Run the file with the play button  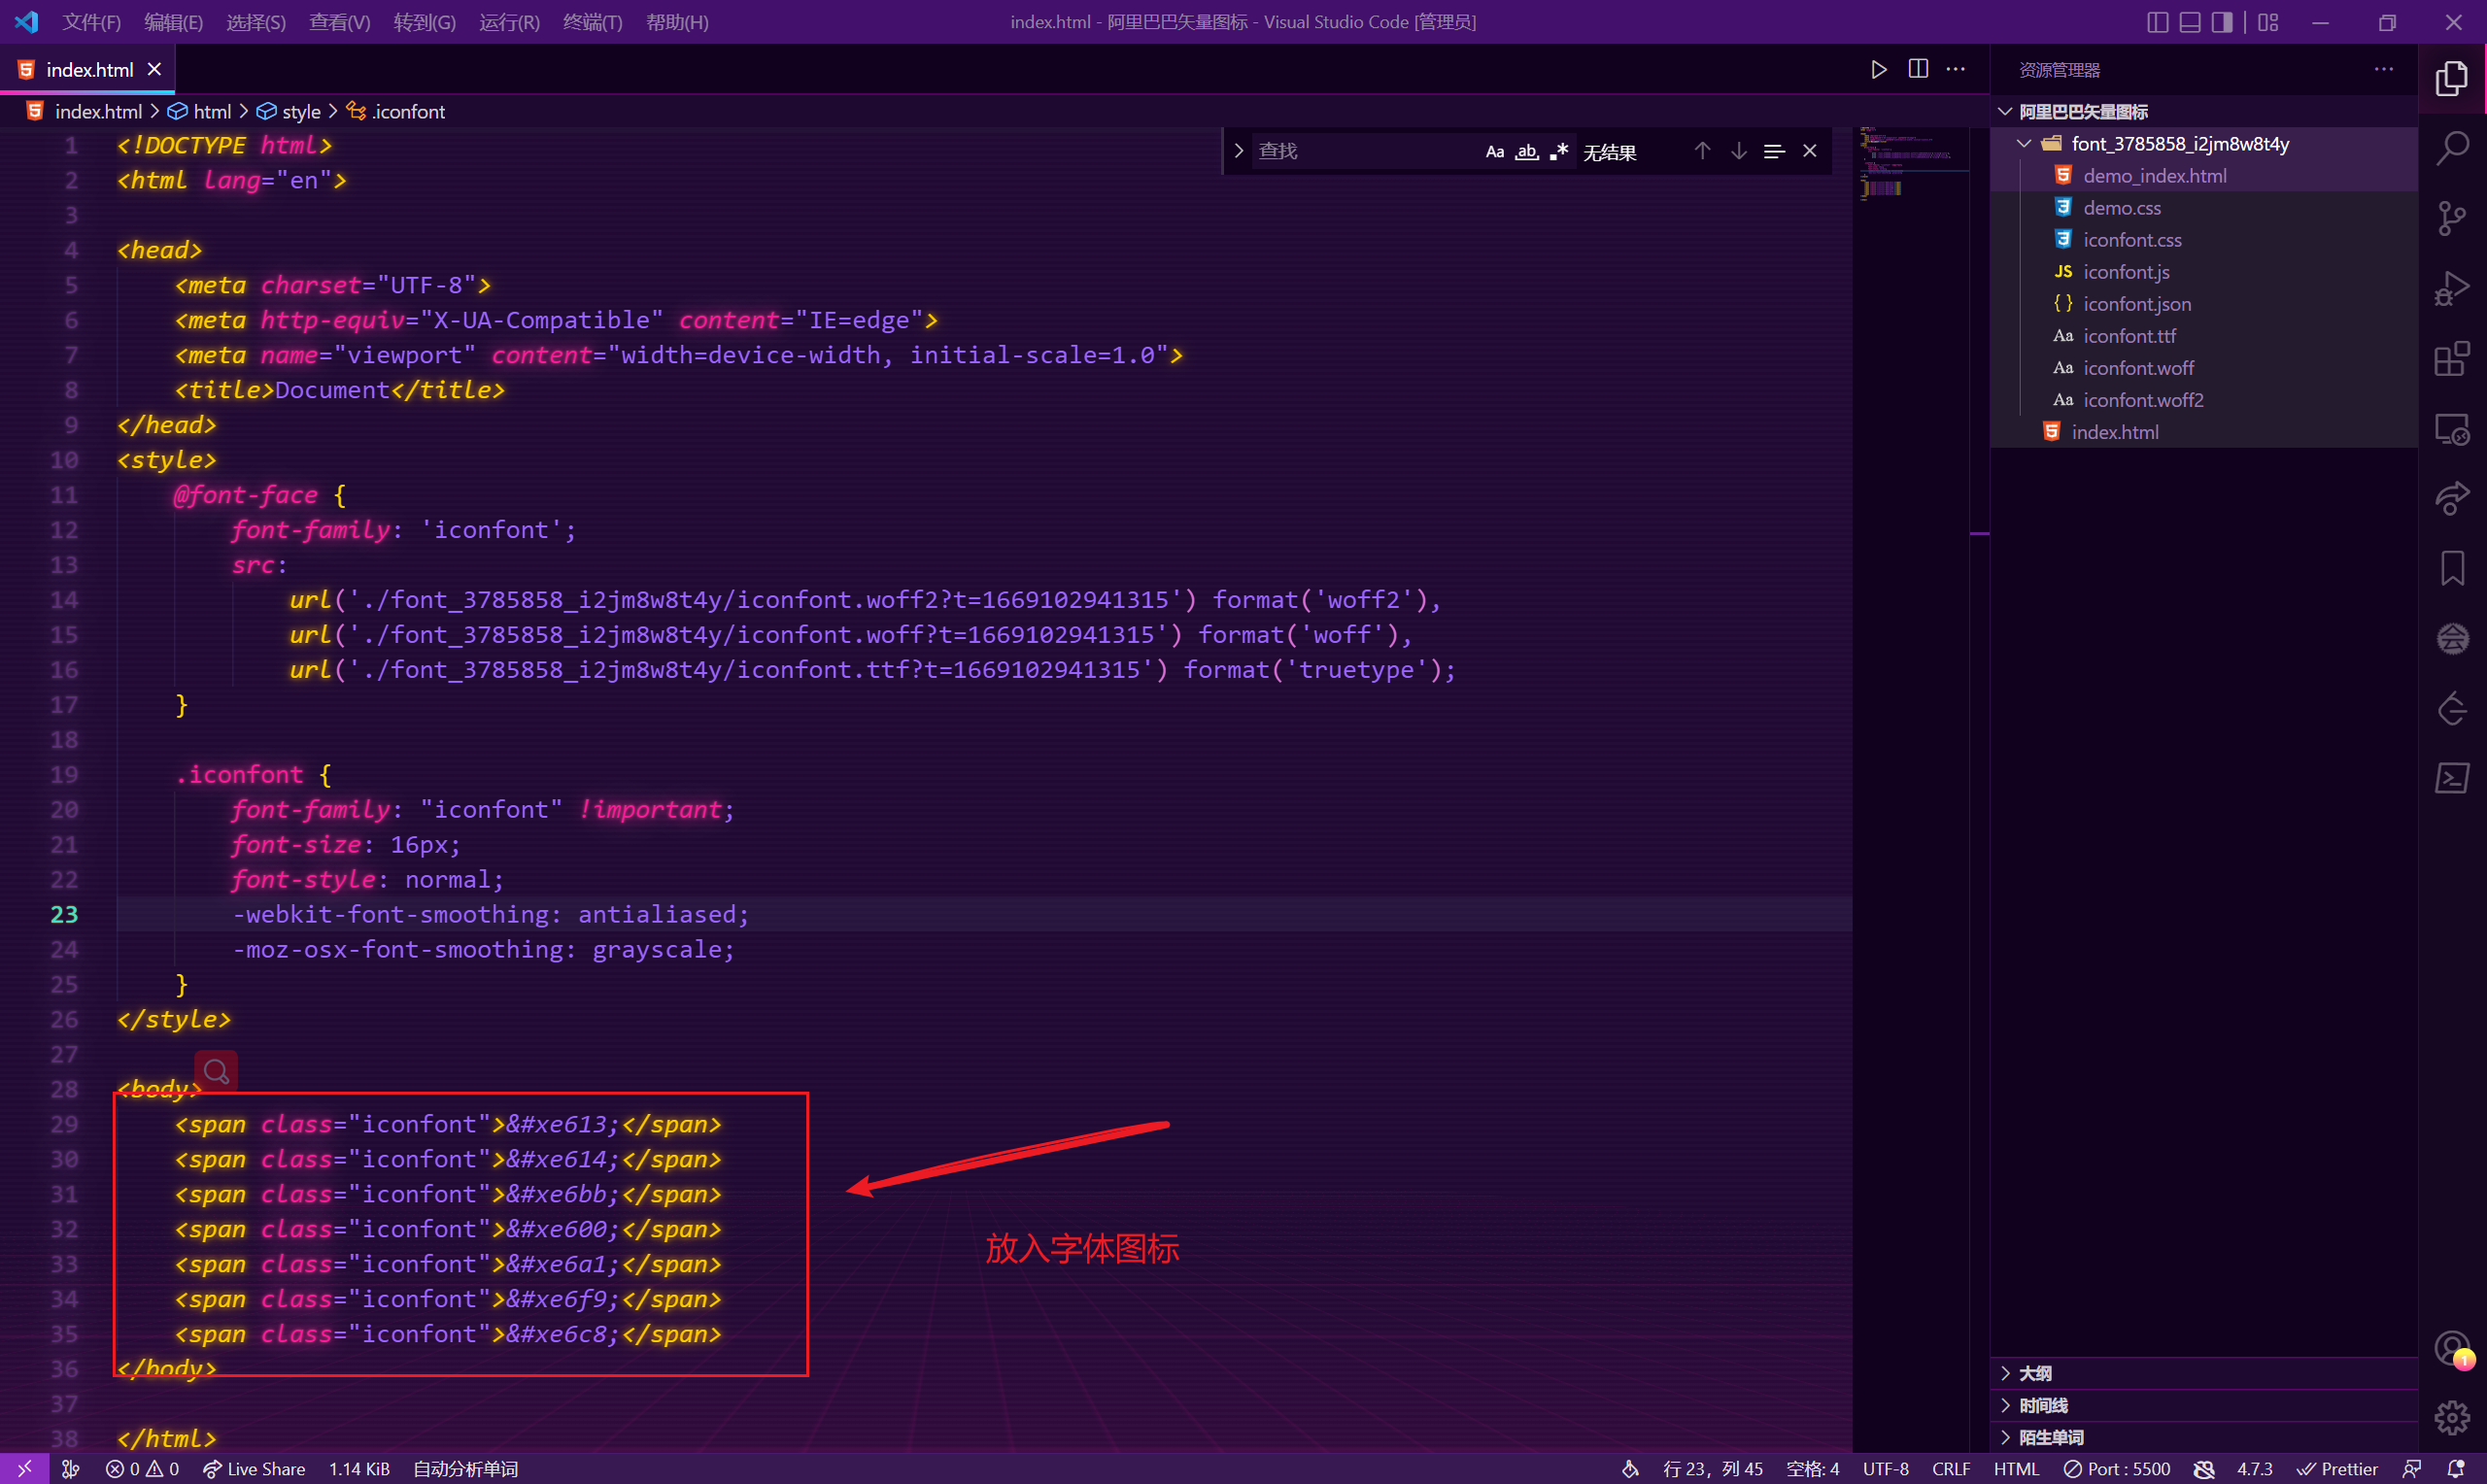coord(1878,69)
